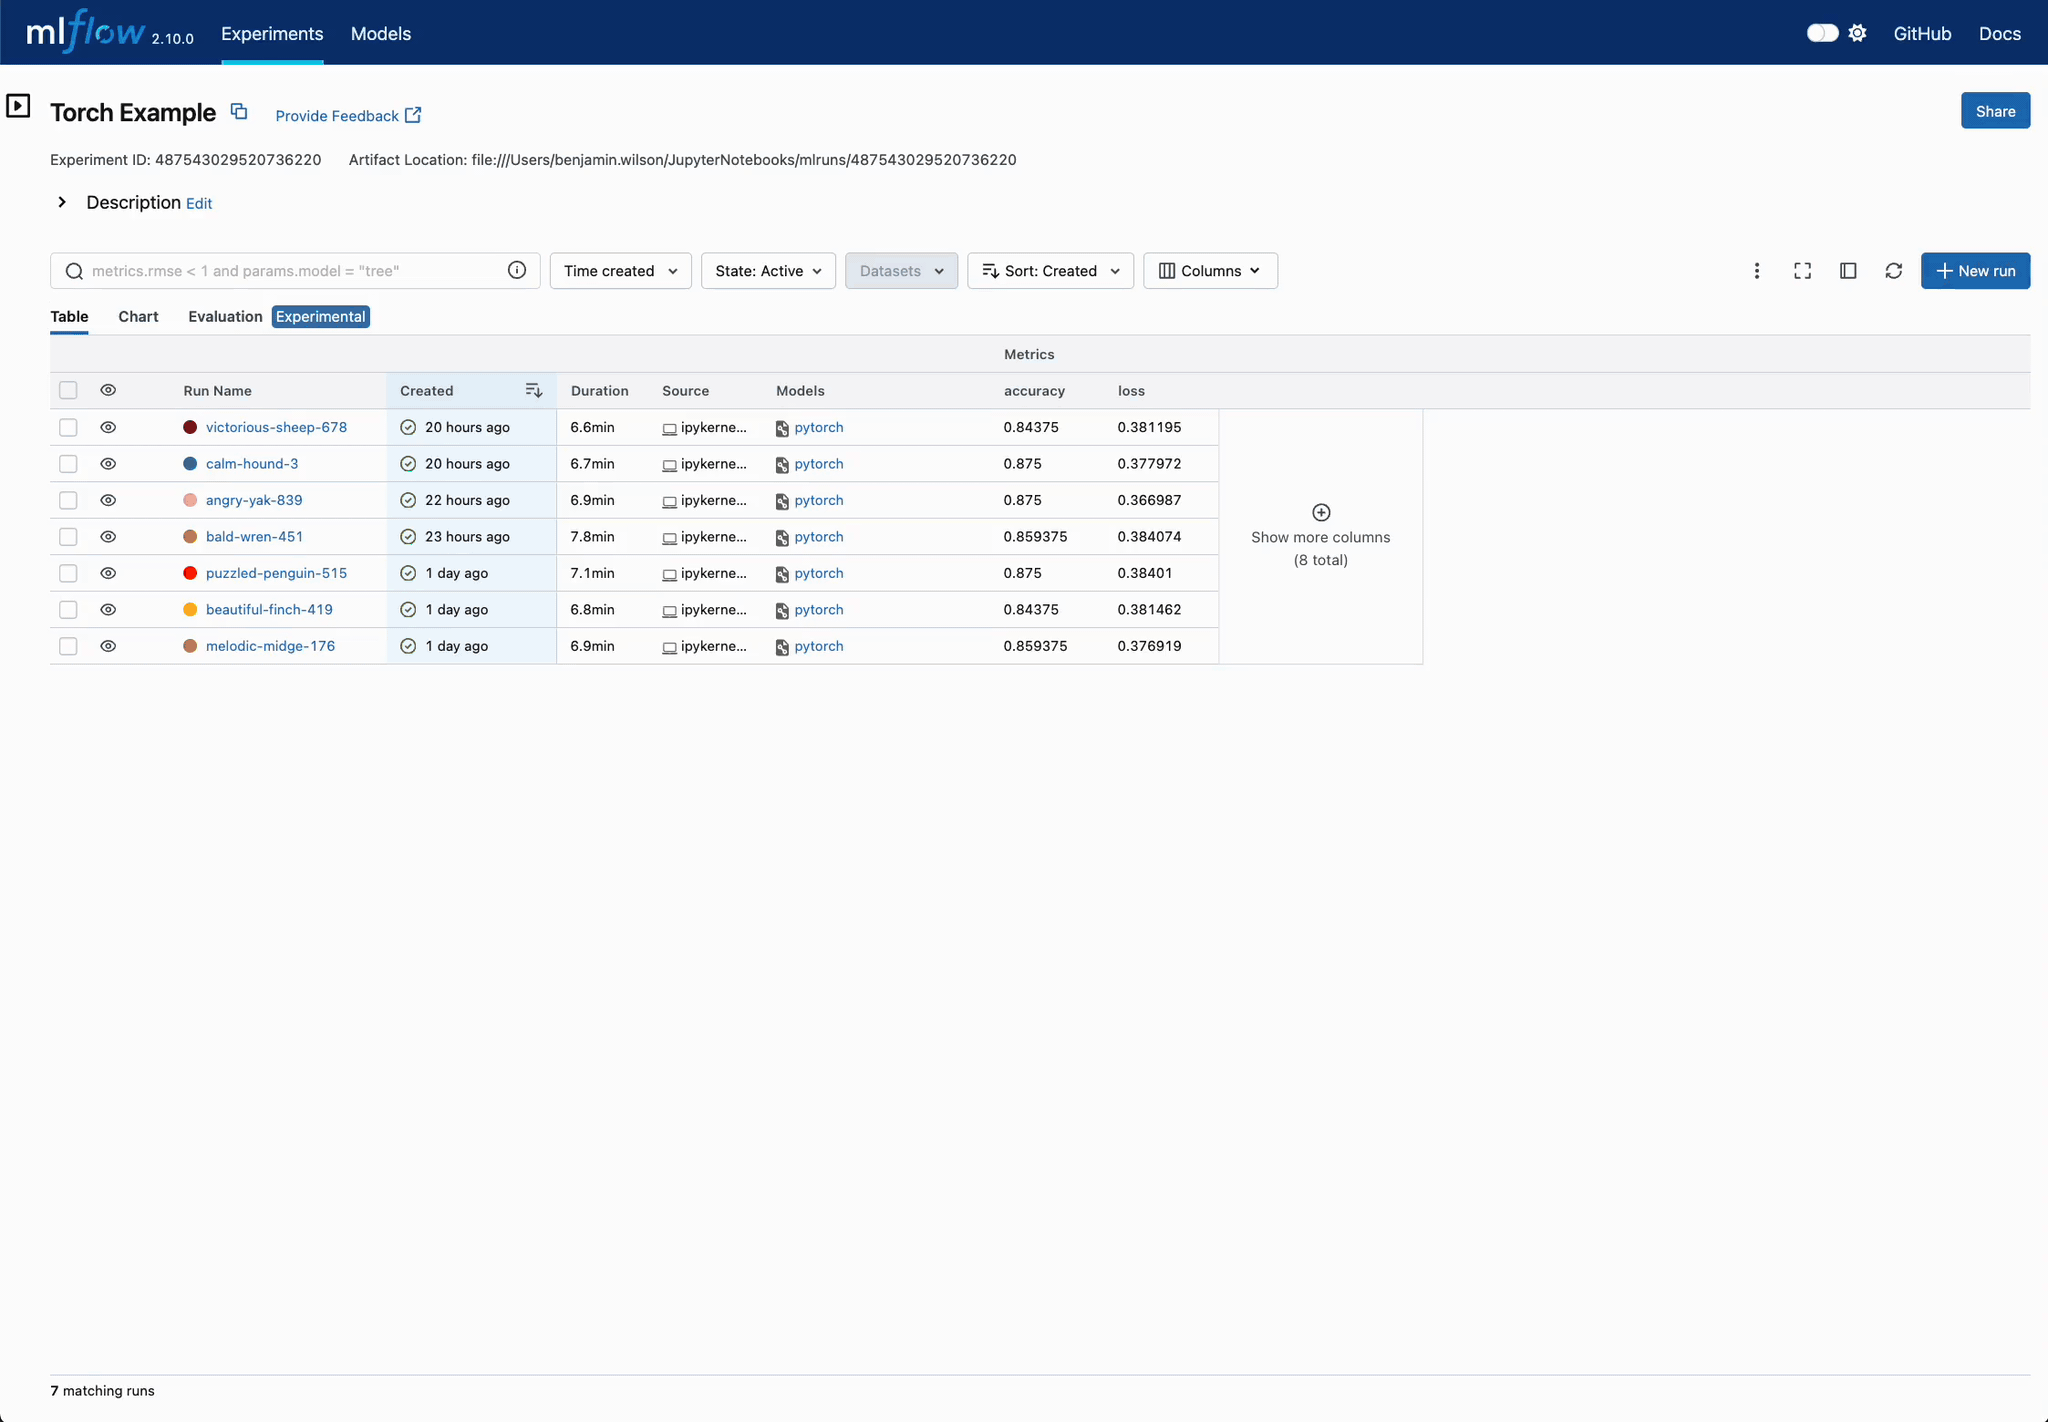Viewport: 2048px width, 1422px height.
Task: Copy the experiment name with the copy icon
Action: (239, 112)
